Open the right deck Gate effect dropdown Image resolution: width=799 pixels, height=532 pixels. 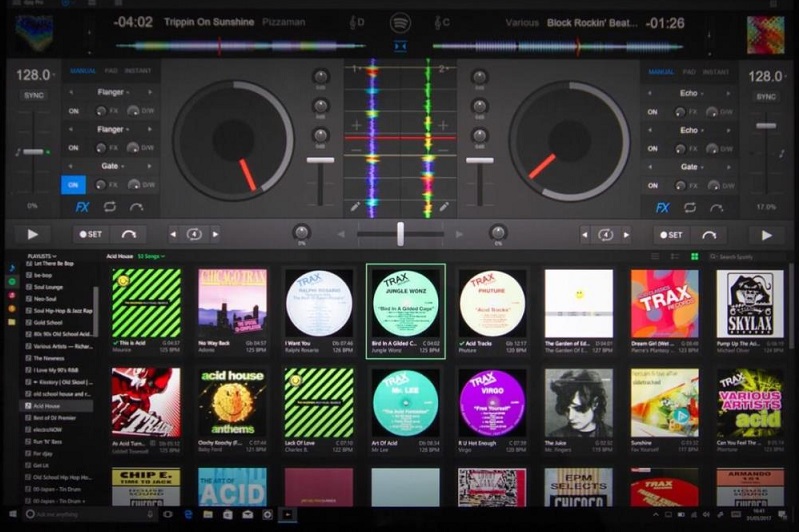point(691,167)
